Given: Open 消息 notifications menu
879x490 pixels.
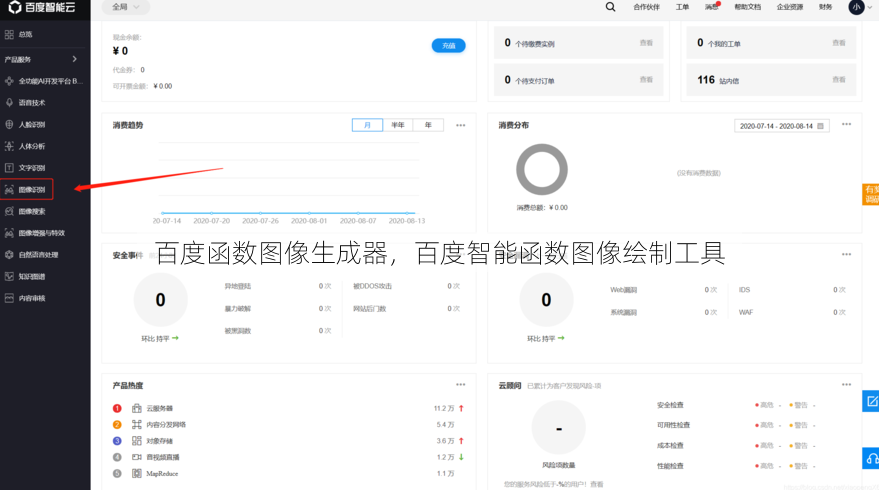Looking at the screenshot, I should (711, 7).
